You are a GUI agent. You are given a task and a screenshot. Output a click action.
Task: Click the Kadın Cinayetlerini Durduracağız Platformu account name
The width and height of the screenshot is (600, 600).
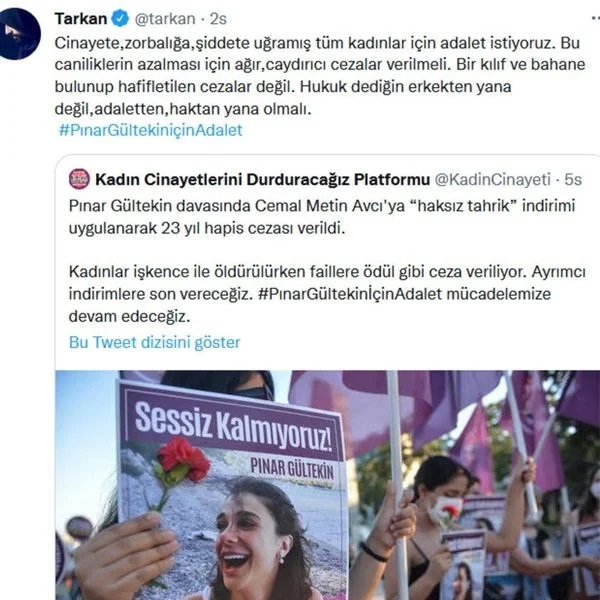click(x=262, y=179)
